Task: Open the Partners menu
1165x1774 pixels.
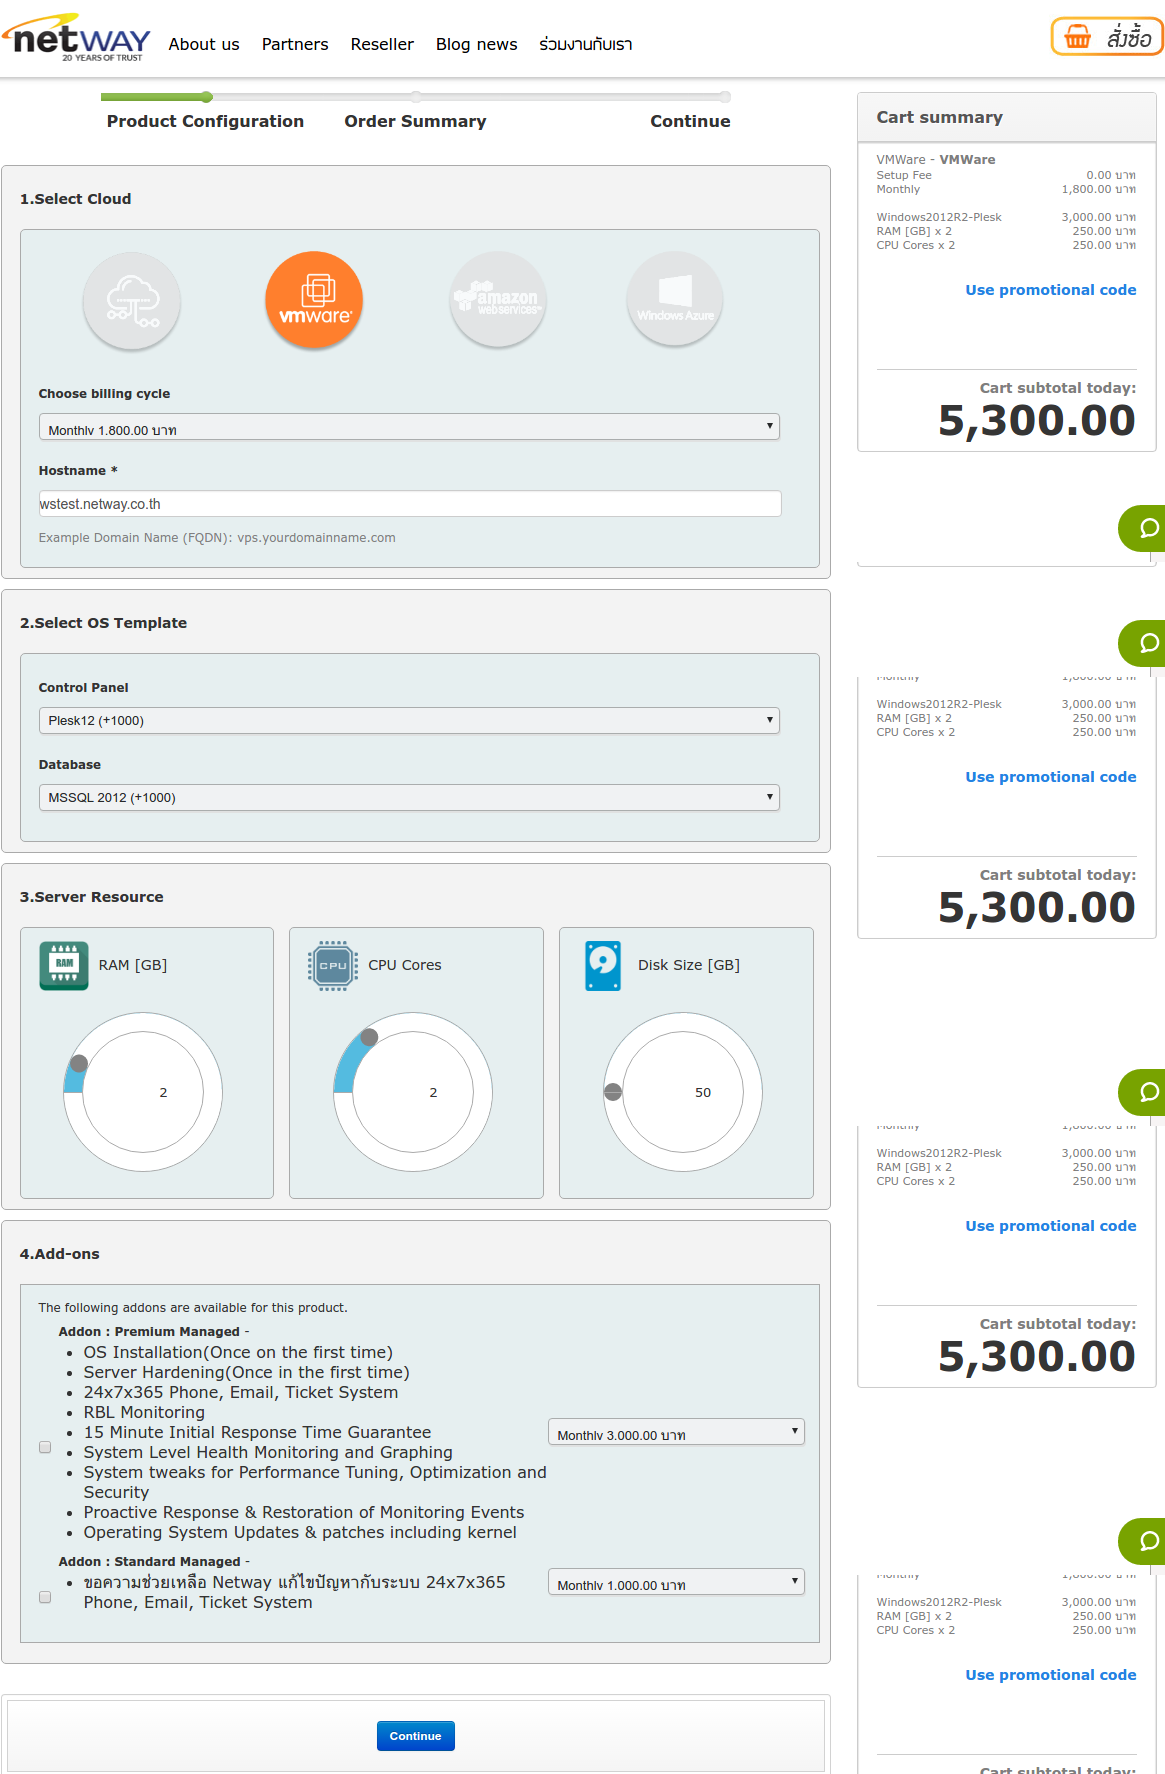Action: pyautogui.click(x=295, y=44)
